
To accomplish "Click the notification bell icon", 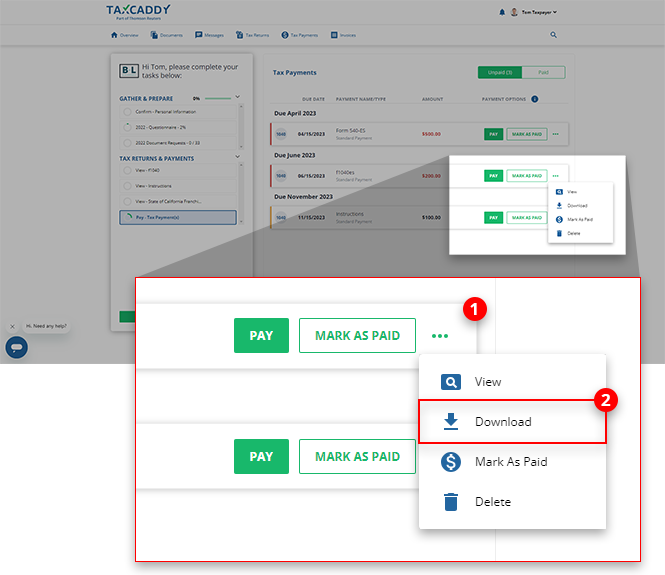I will (502, 12).
